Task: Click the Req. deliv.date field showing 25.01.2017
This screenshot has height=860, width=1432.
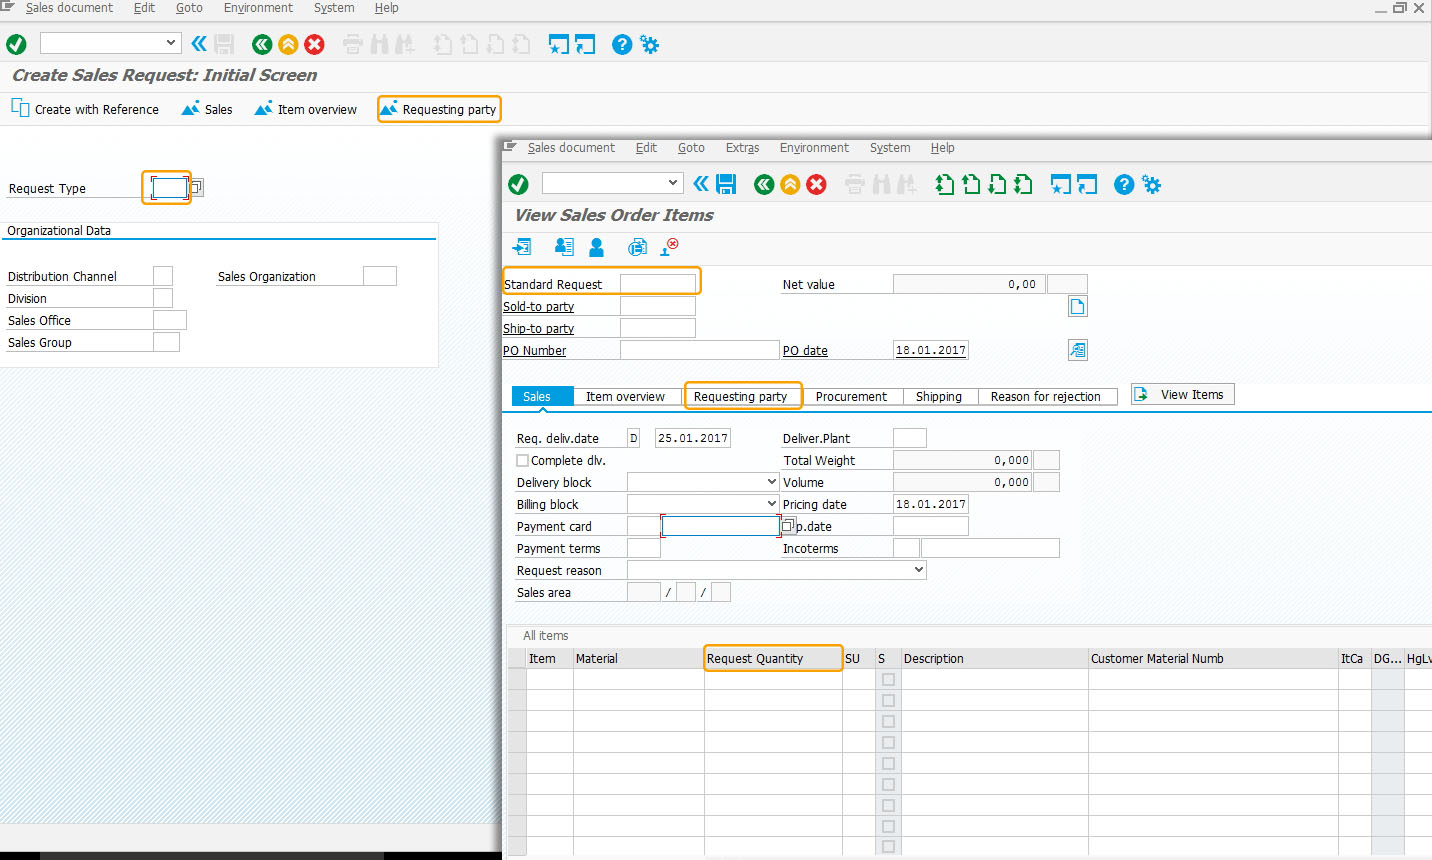Action: click(x=693, y=438)
